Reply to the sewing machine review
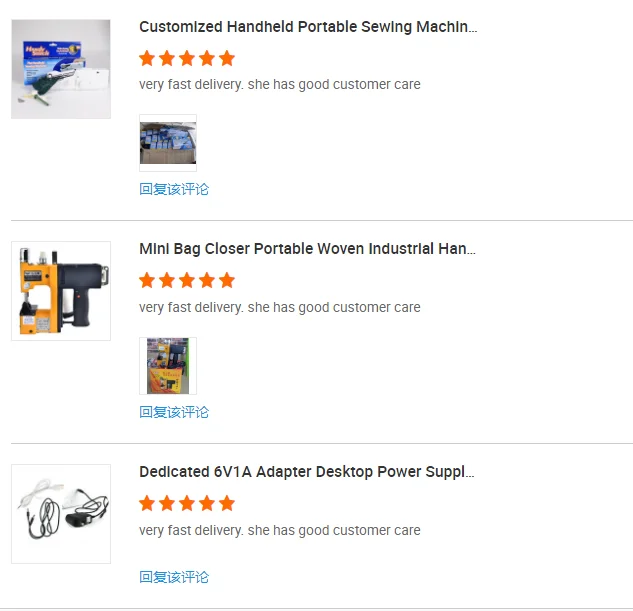The height and width of the screenshot is (611, 633). [174, 189]
